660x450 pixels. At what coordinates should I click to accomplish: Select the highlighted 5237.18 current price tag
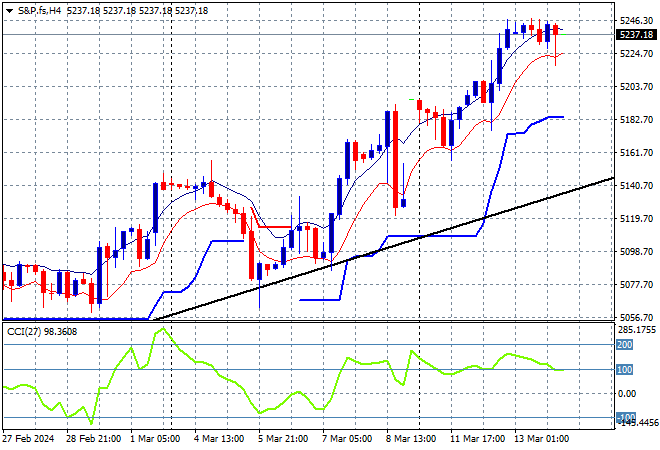(x=637, y=35)
